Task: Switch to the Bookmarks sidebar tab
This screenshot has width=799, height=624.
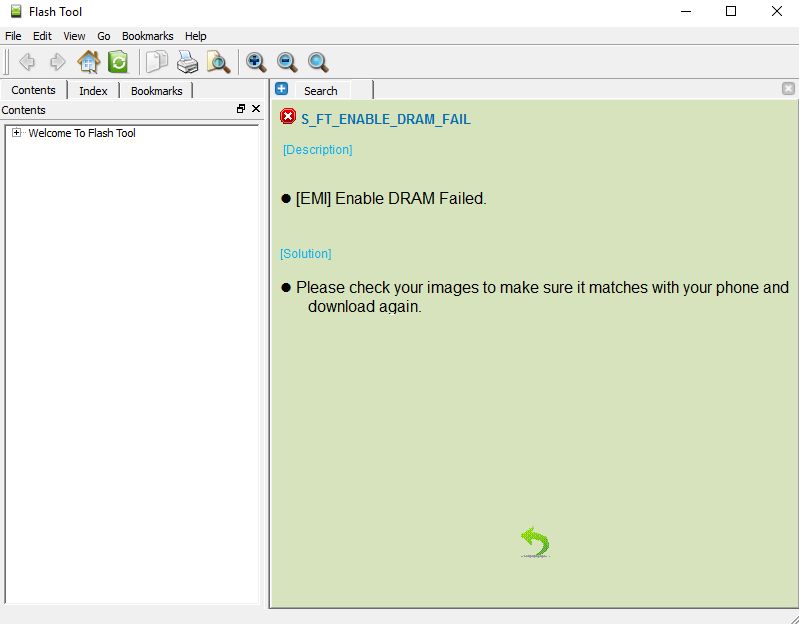Action: tap(156, 91)
